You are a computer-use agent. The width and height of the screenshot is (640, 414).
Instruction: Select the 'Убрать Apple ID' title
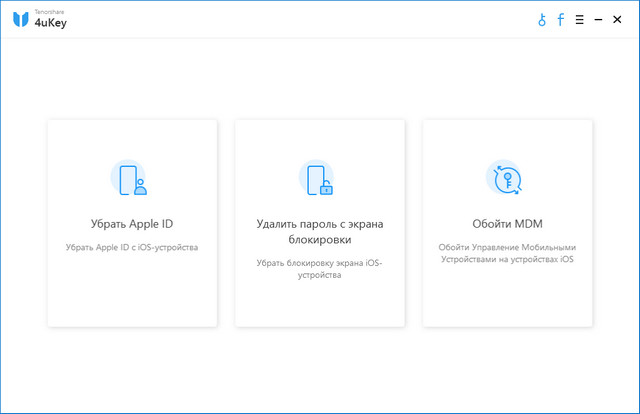tap(132, 224)
